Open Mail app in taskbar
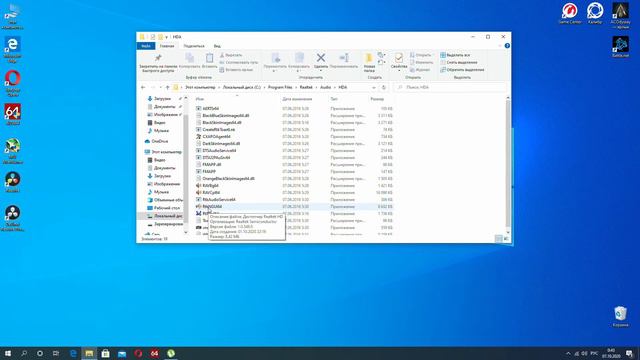Screen dimensions: 640x360 [122, 353]
